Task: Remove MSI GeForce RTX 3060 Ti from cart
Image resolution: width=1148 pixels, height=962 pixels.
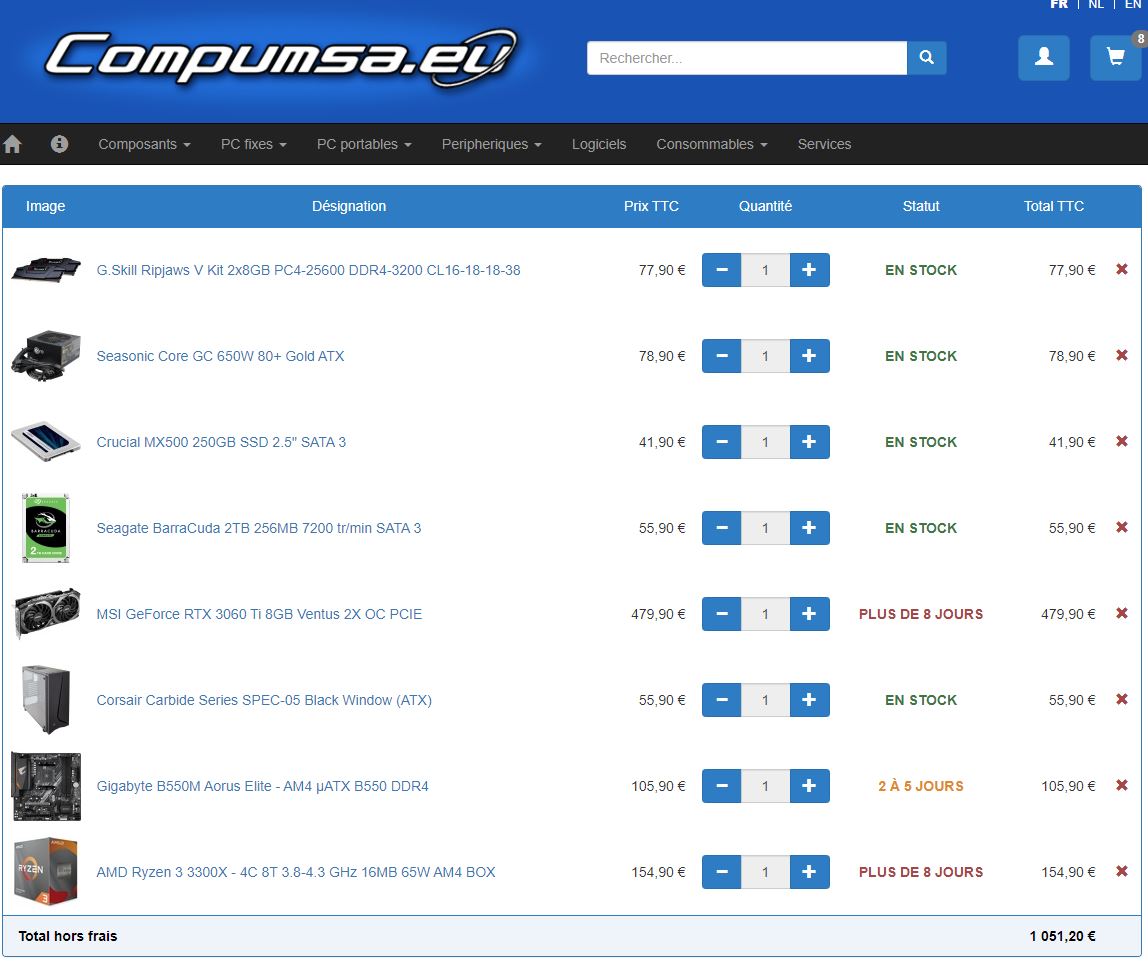Action: pos(1121,614)
